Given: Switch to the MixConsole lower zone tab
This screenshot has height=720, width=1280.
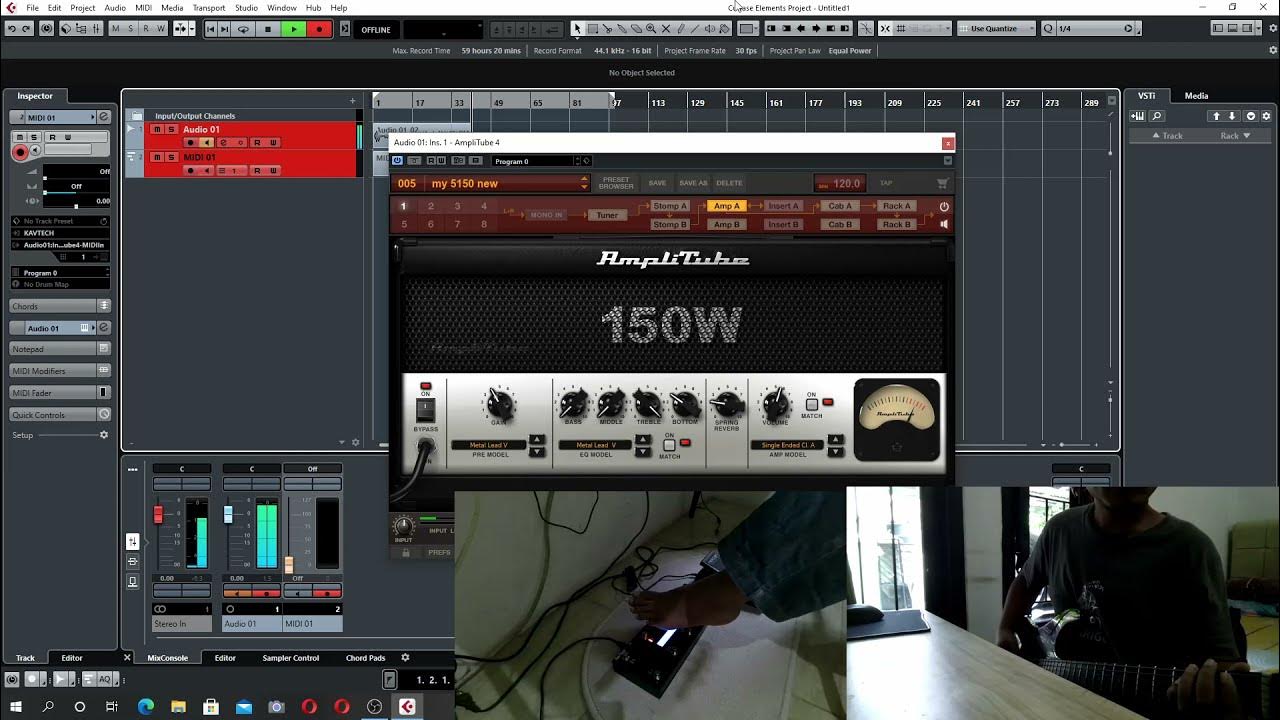Looking at the screenshot, I should (167, 658).
